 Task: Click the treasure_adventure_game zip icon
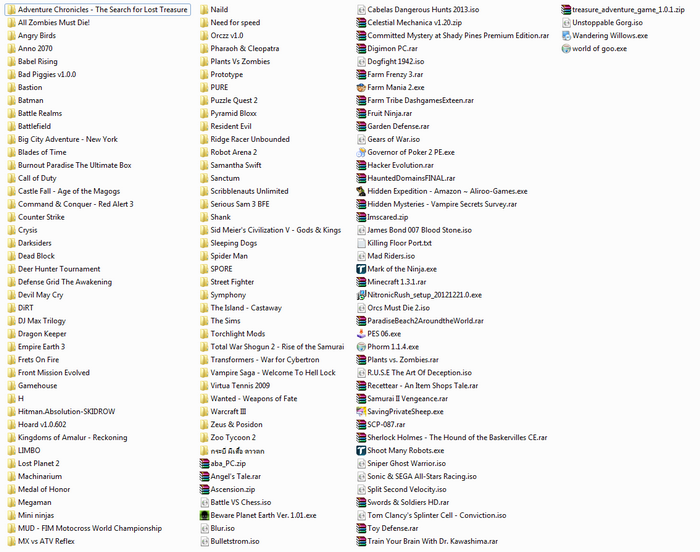(x=566, y=10)
